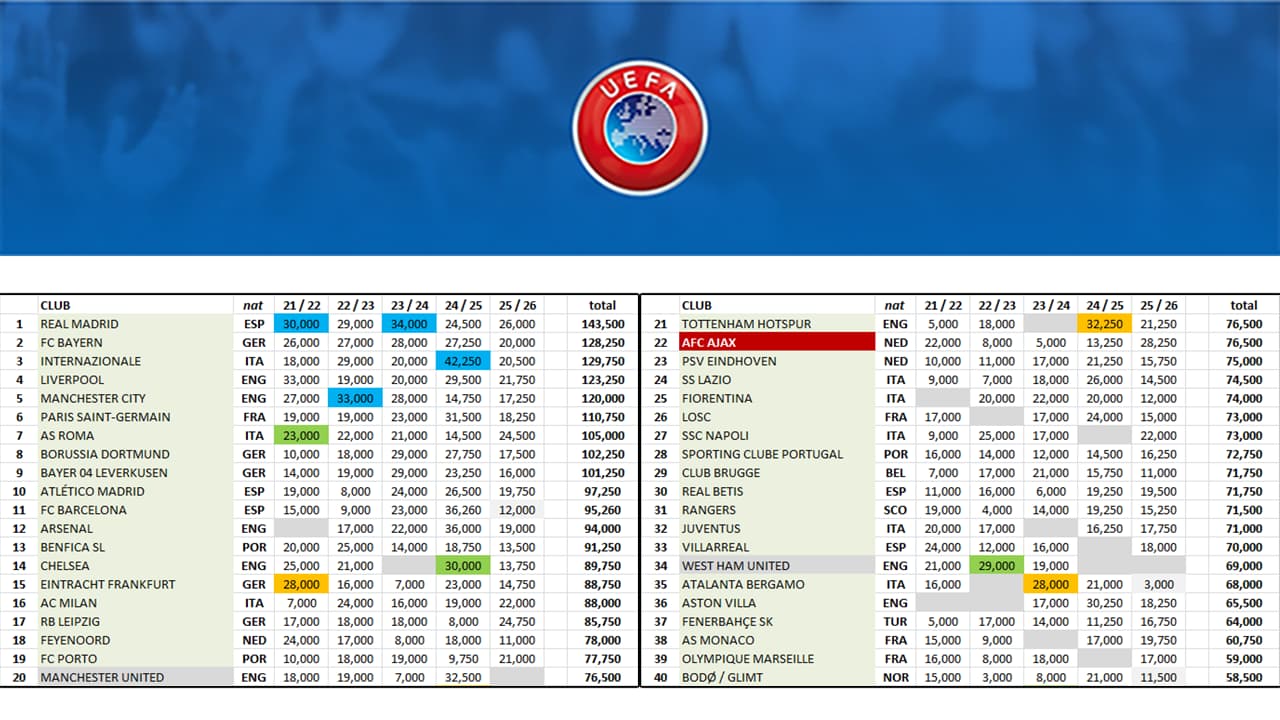Click Liverpool's total 123,250
This screenshot has width=1280, height=720.
[x=603, y=380]
